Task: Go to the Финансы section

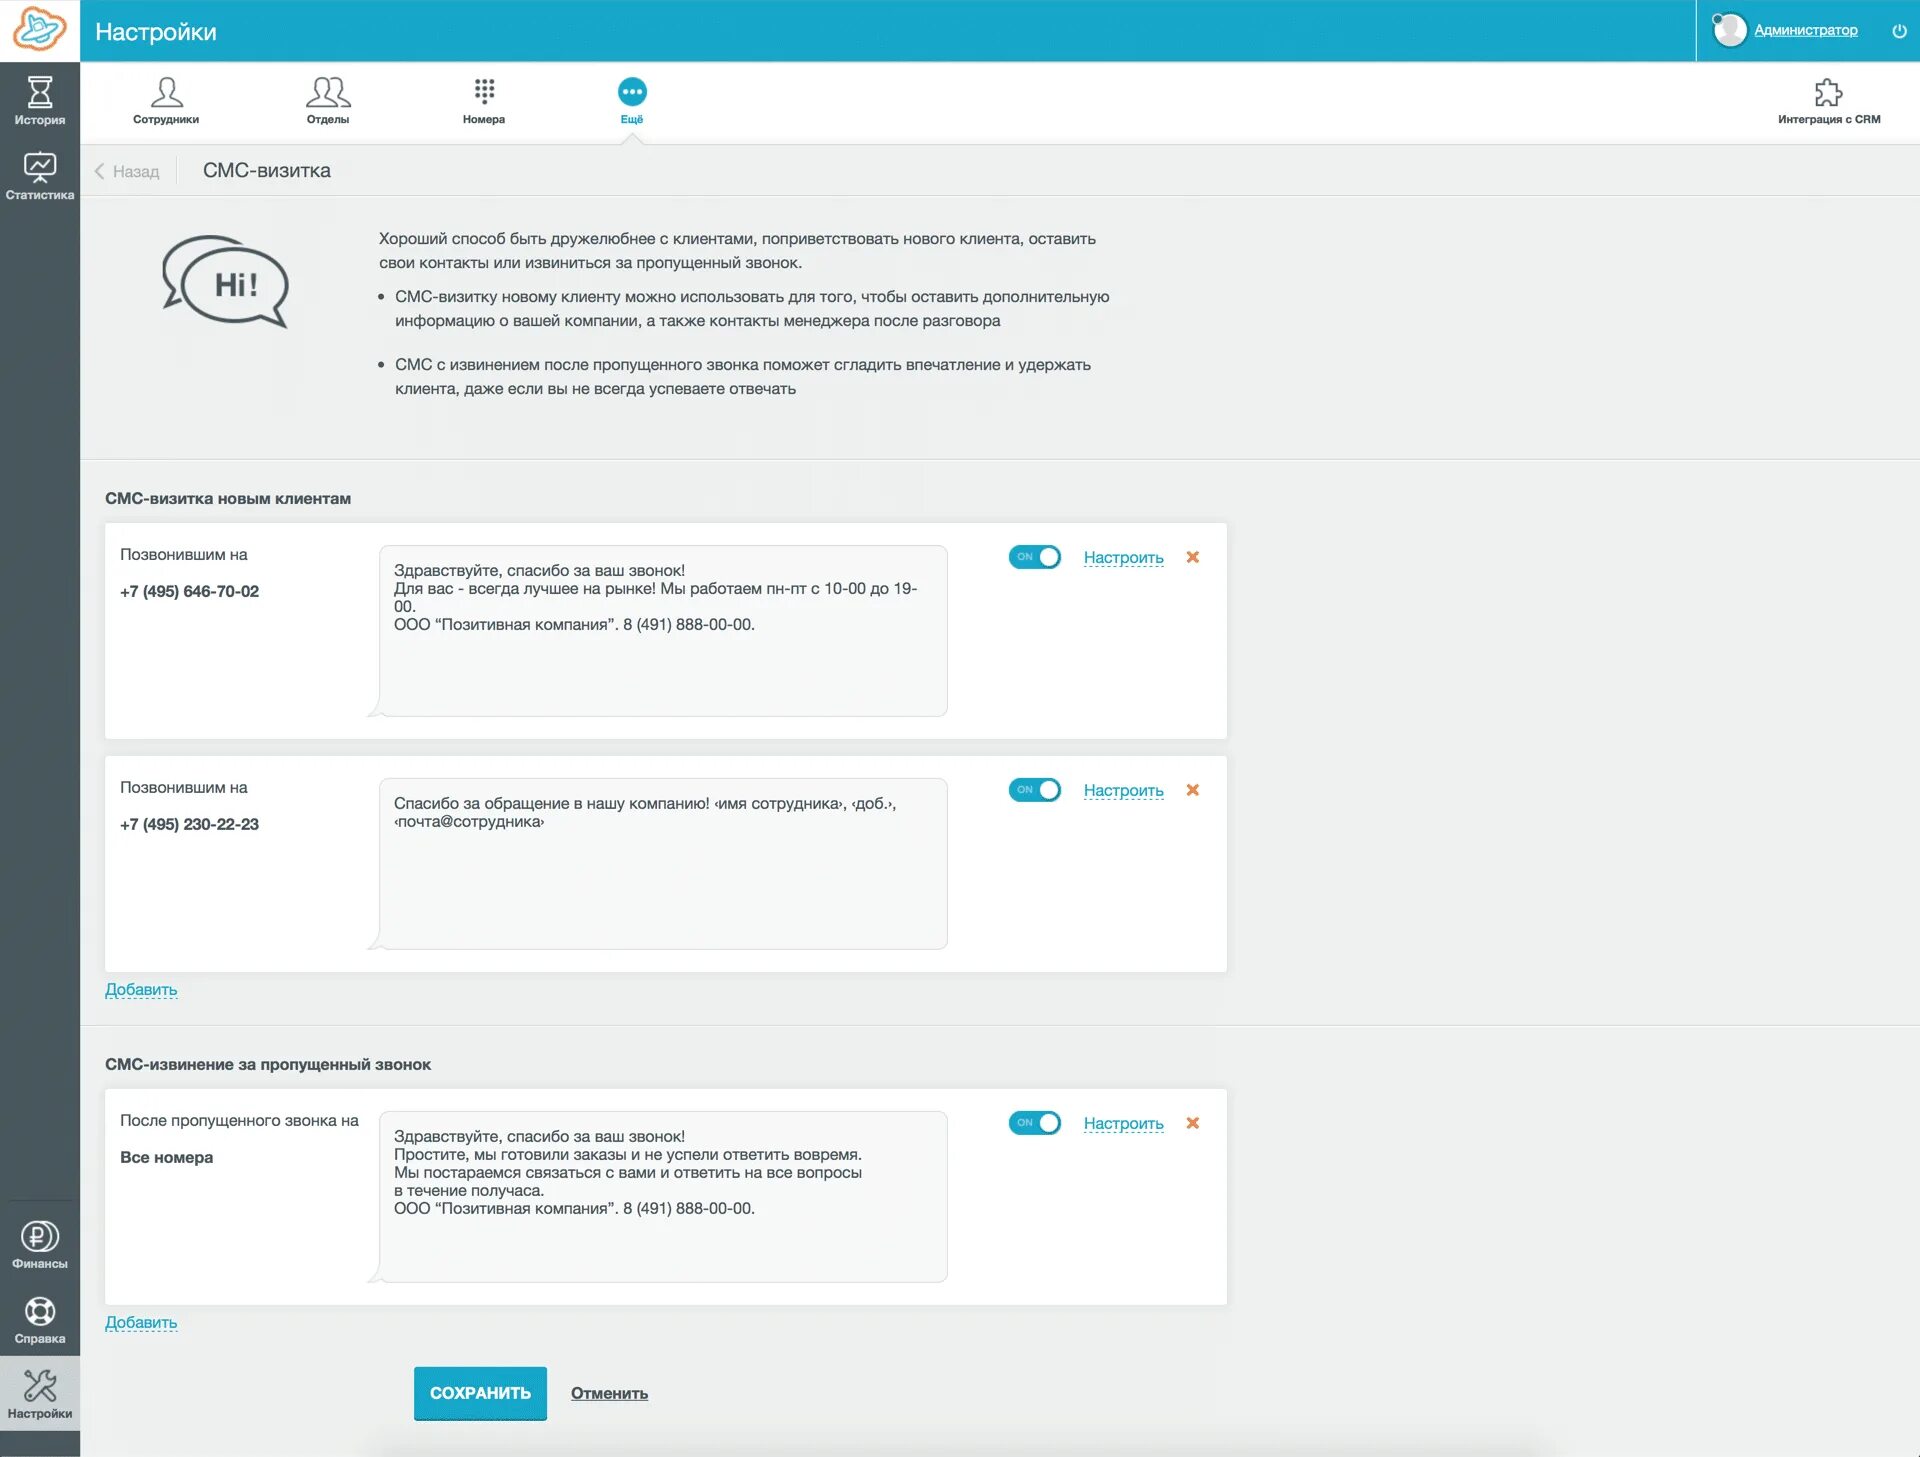Action: tap(39, 1244)
